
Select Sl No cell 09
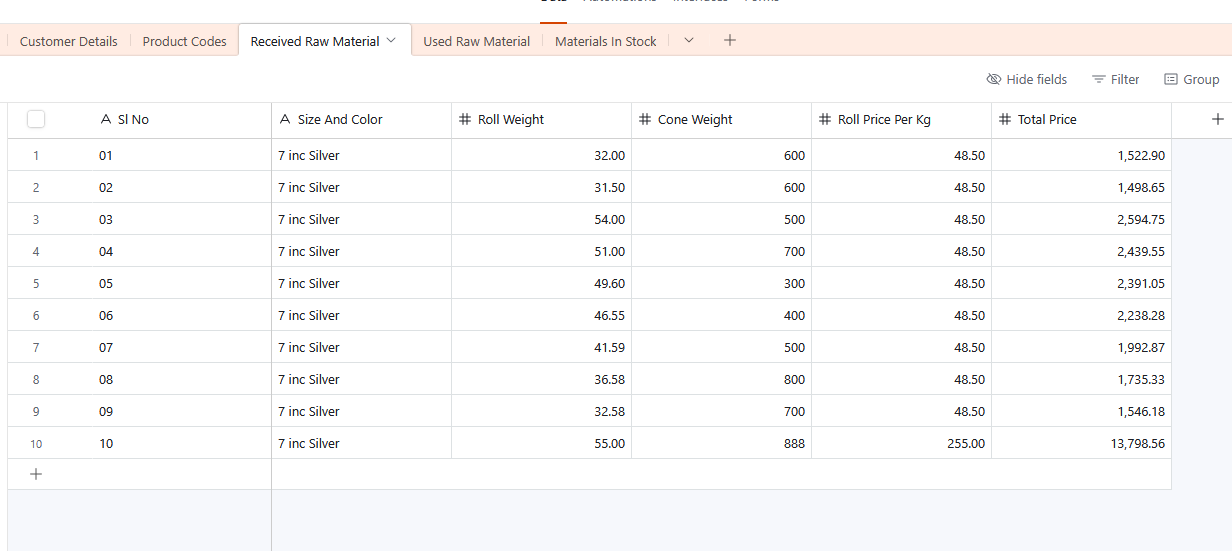pos(180,411)
